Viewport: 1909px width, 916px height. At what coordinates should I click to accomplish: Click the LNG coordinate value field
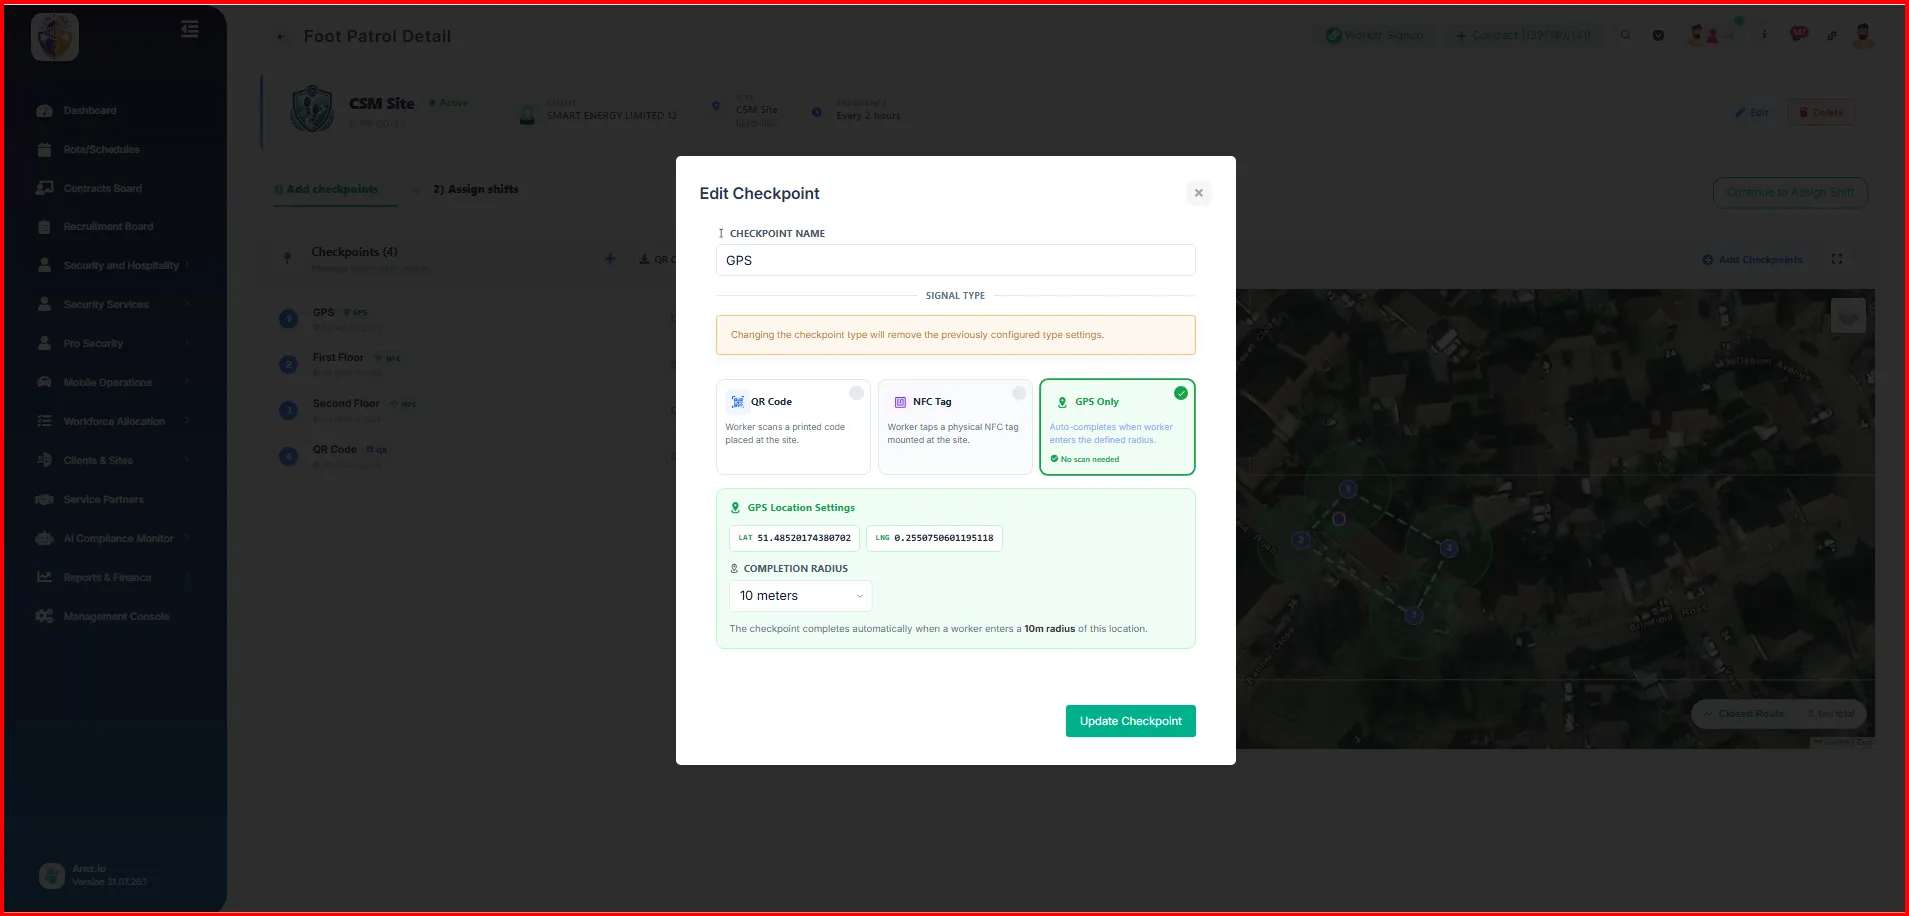pyautogui.click(x=934, y=538)
